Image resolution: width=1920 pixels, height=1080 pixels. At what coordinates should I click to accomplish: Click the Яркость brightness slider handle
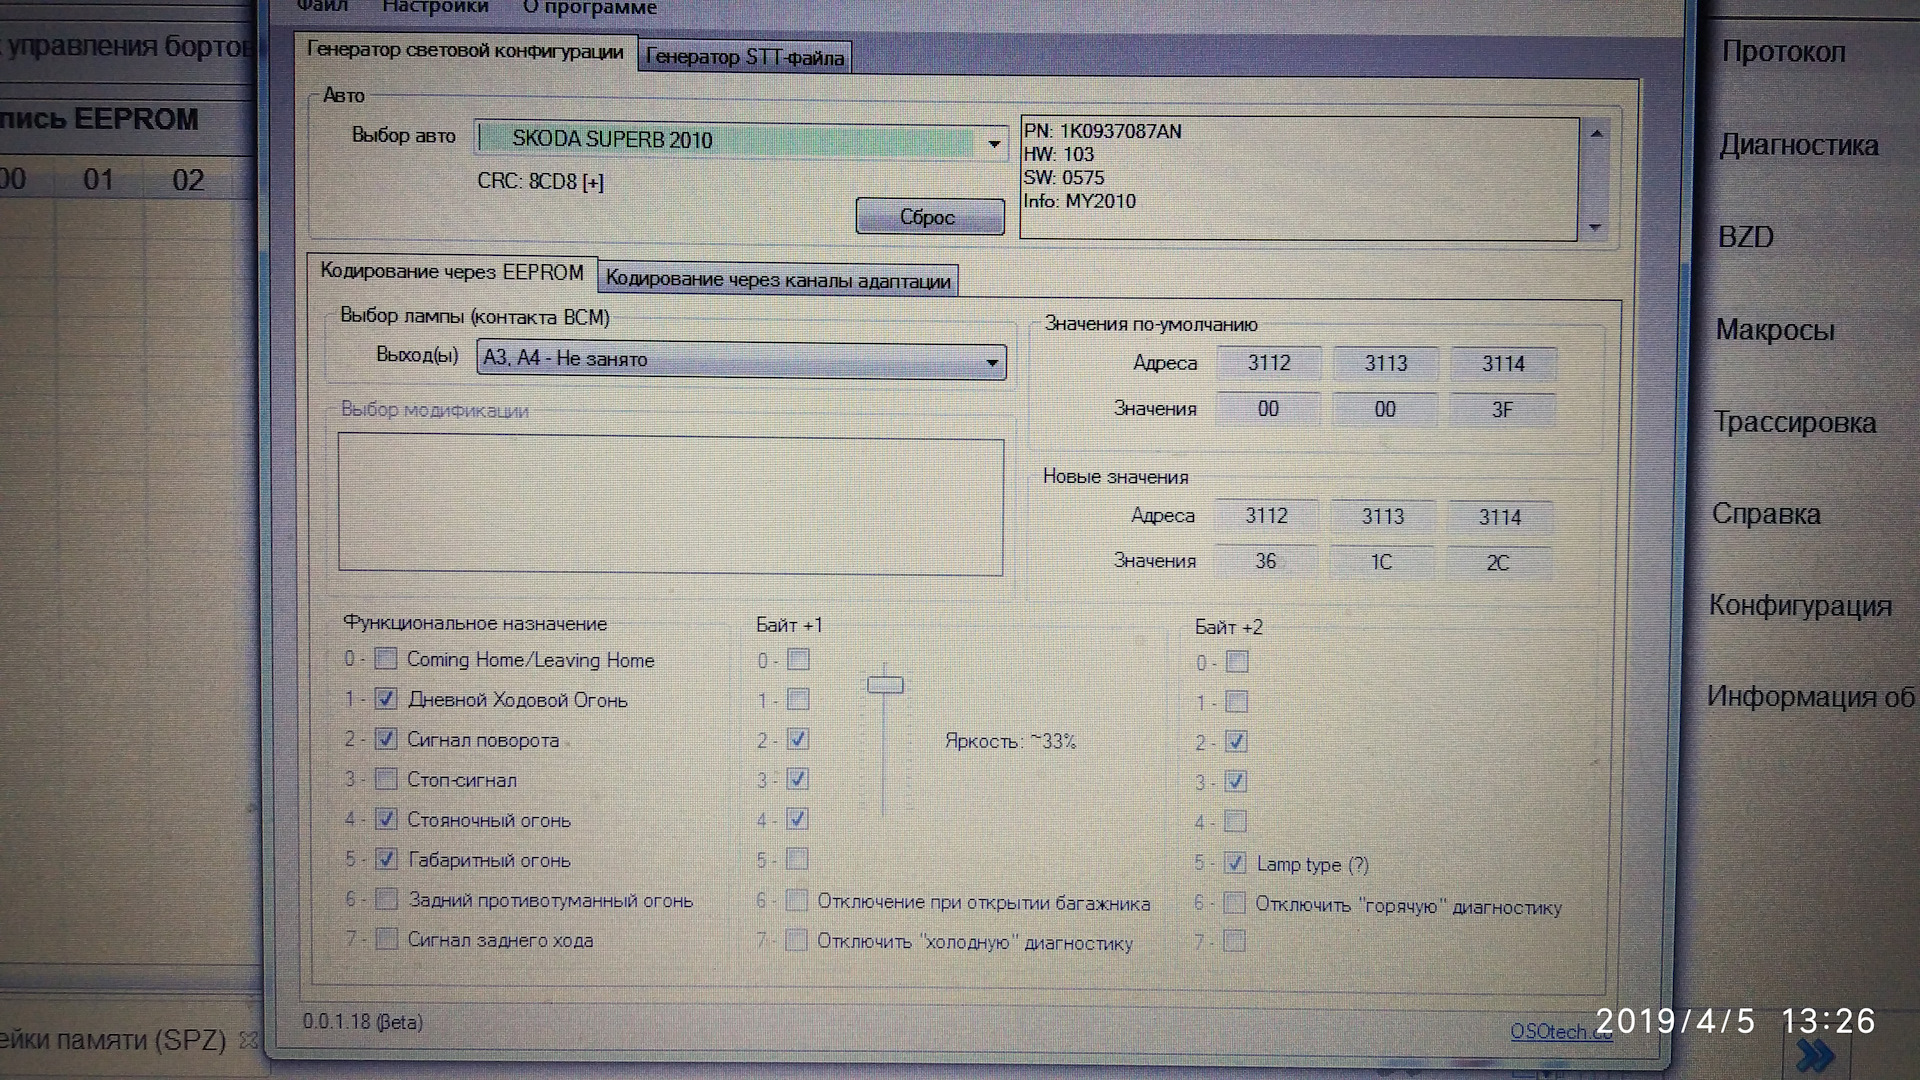tap(885, 685)
